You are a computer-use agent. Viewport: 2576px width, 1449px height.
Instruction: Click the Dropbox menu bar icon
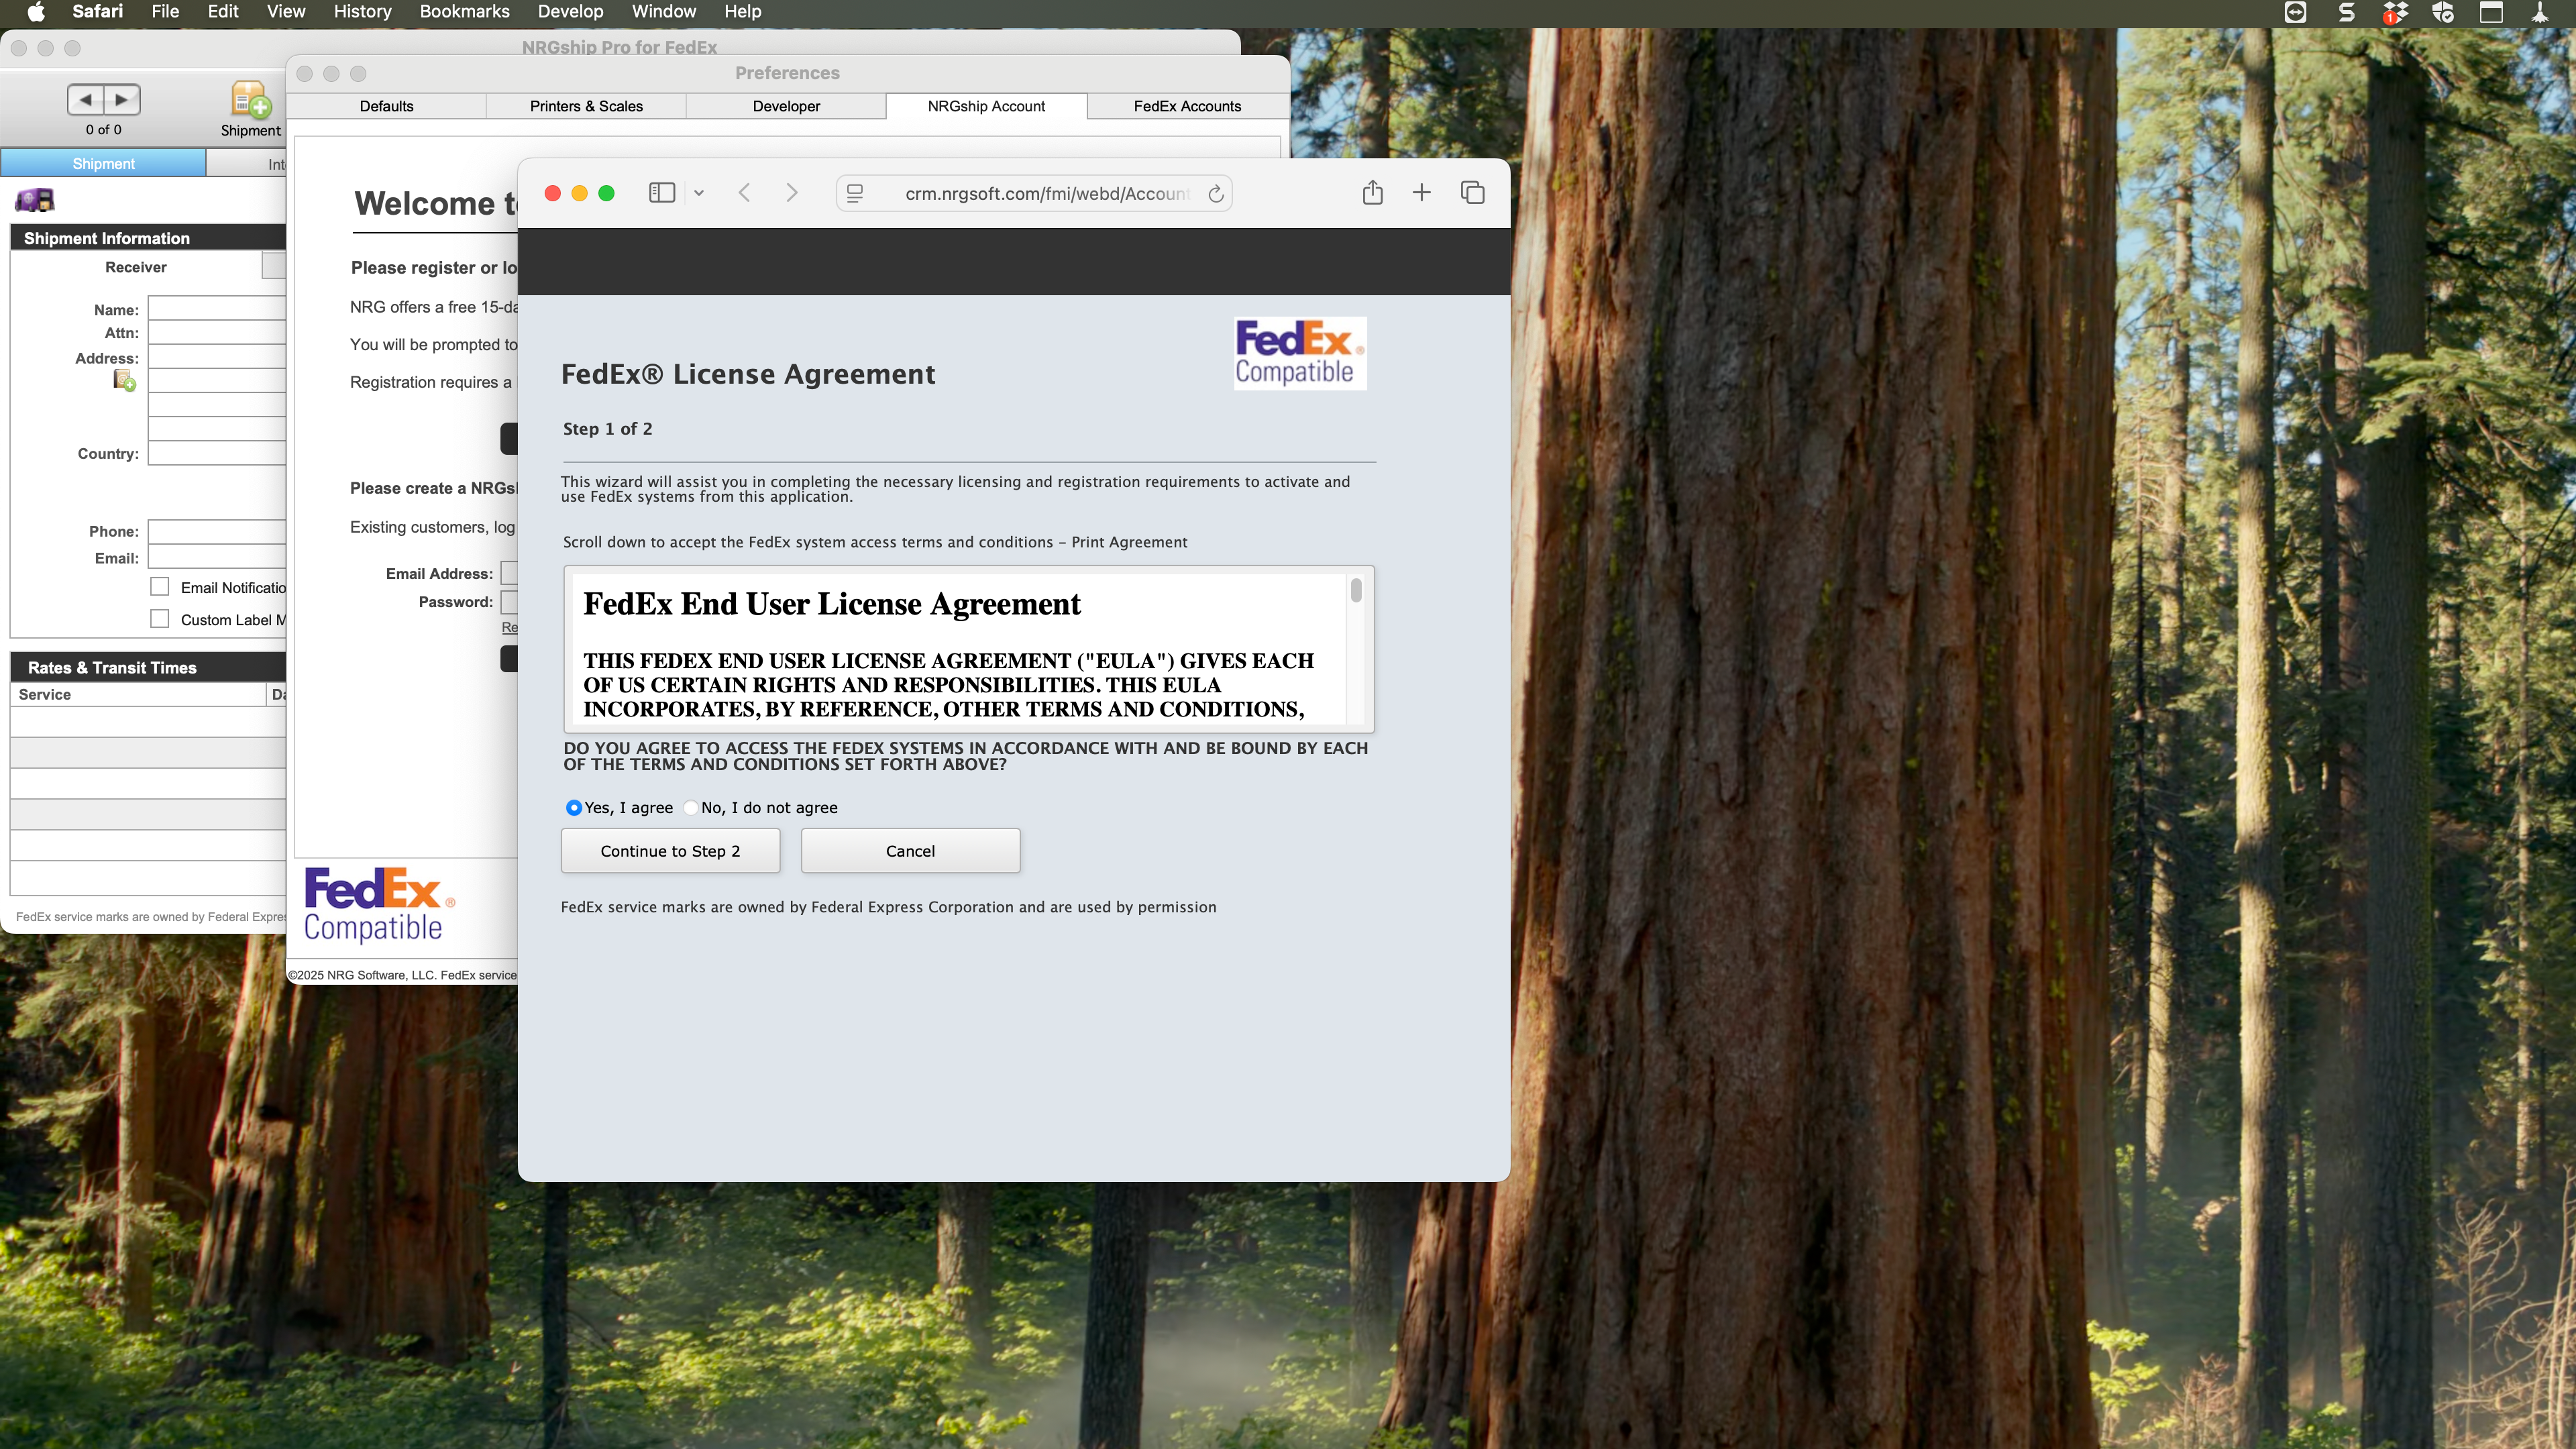pos(2395,13)
